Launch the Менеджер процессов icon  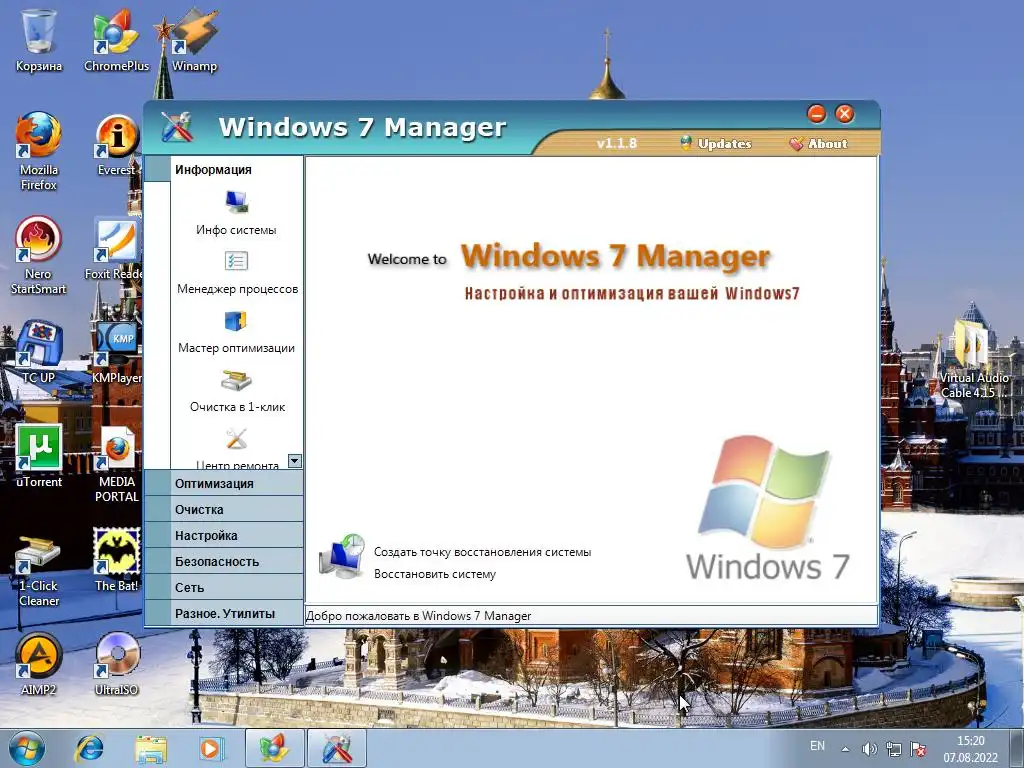pyautogui.click(x=236, y=261)
